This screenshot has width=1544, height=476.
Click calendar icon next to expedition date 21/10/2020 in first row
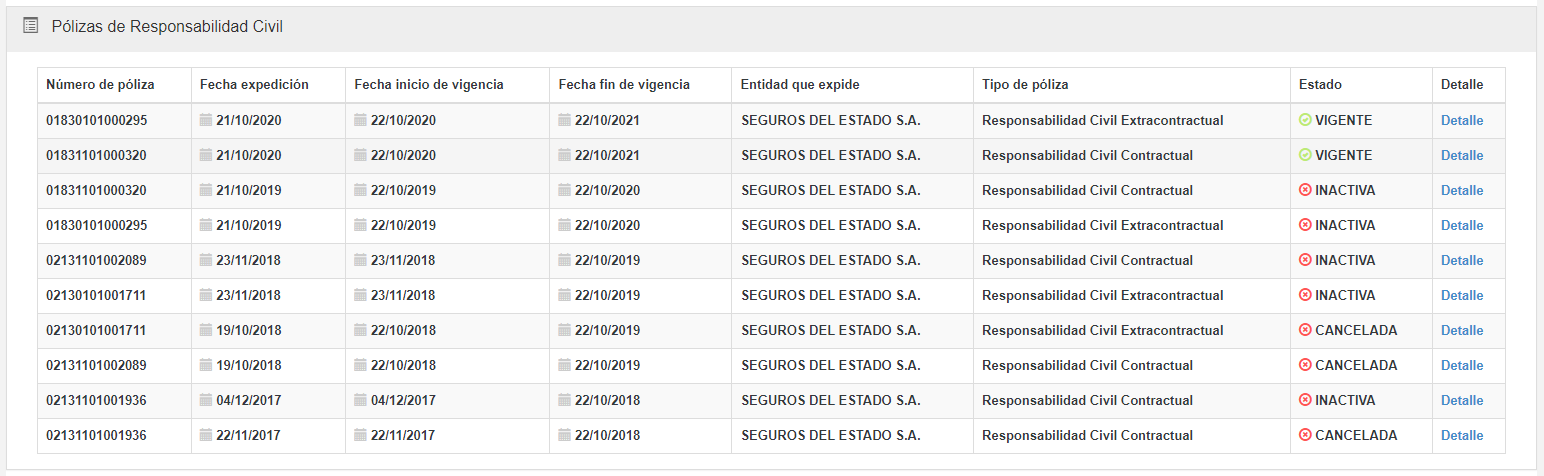206,121
